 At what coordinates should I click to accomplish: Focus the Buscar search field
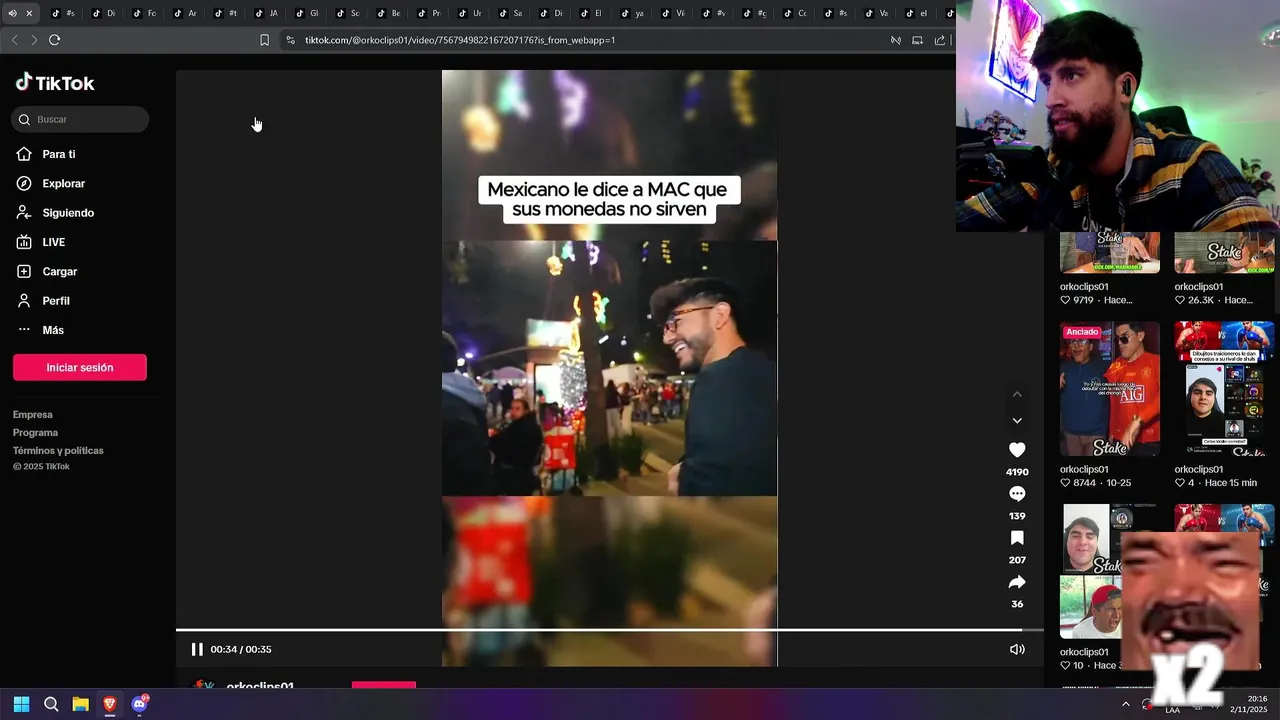(81, 120)
